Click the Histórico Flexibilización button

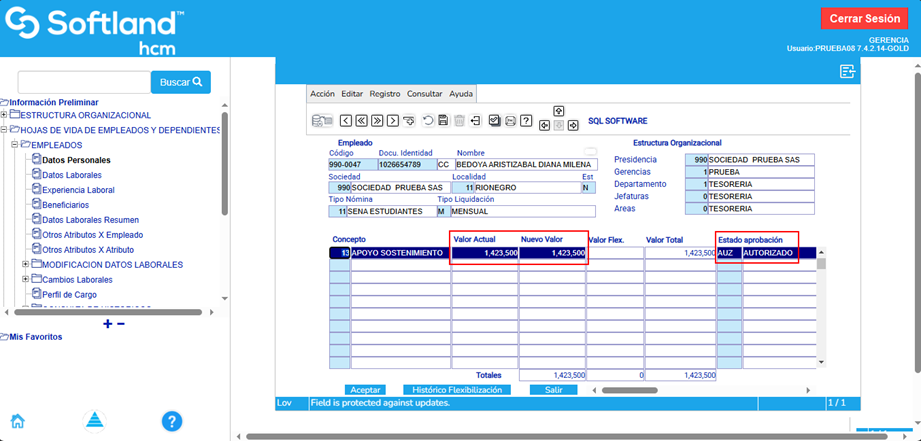pos(457,390)
